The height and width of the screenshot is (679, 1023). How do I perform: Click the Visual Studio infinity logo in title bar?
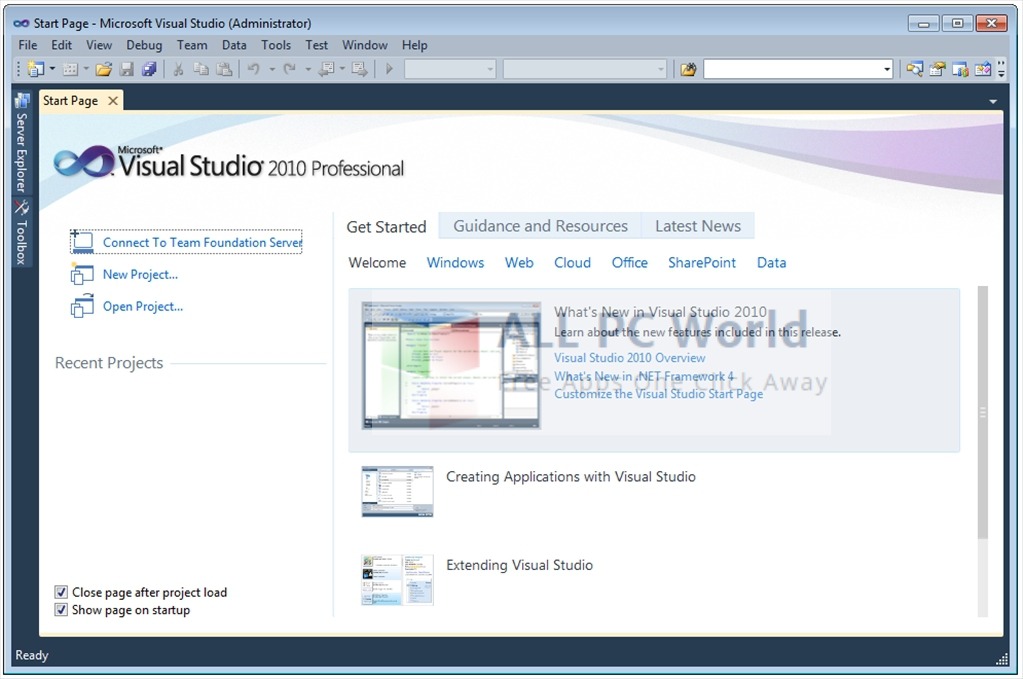[x=22, y=23]
